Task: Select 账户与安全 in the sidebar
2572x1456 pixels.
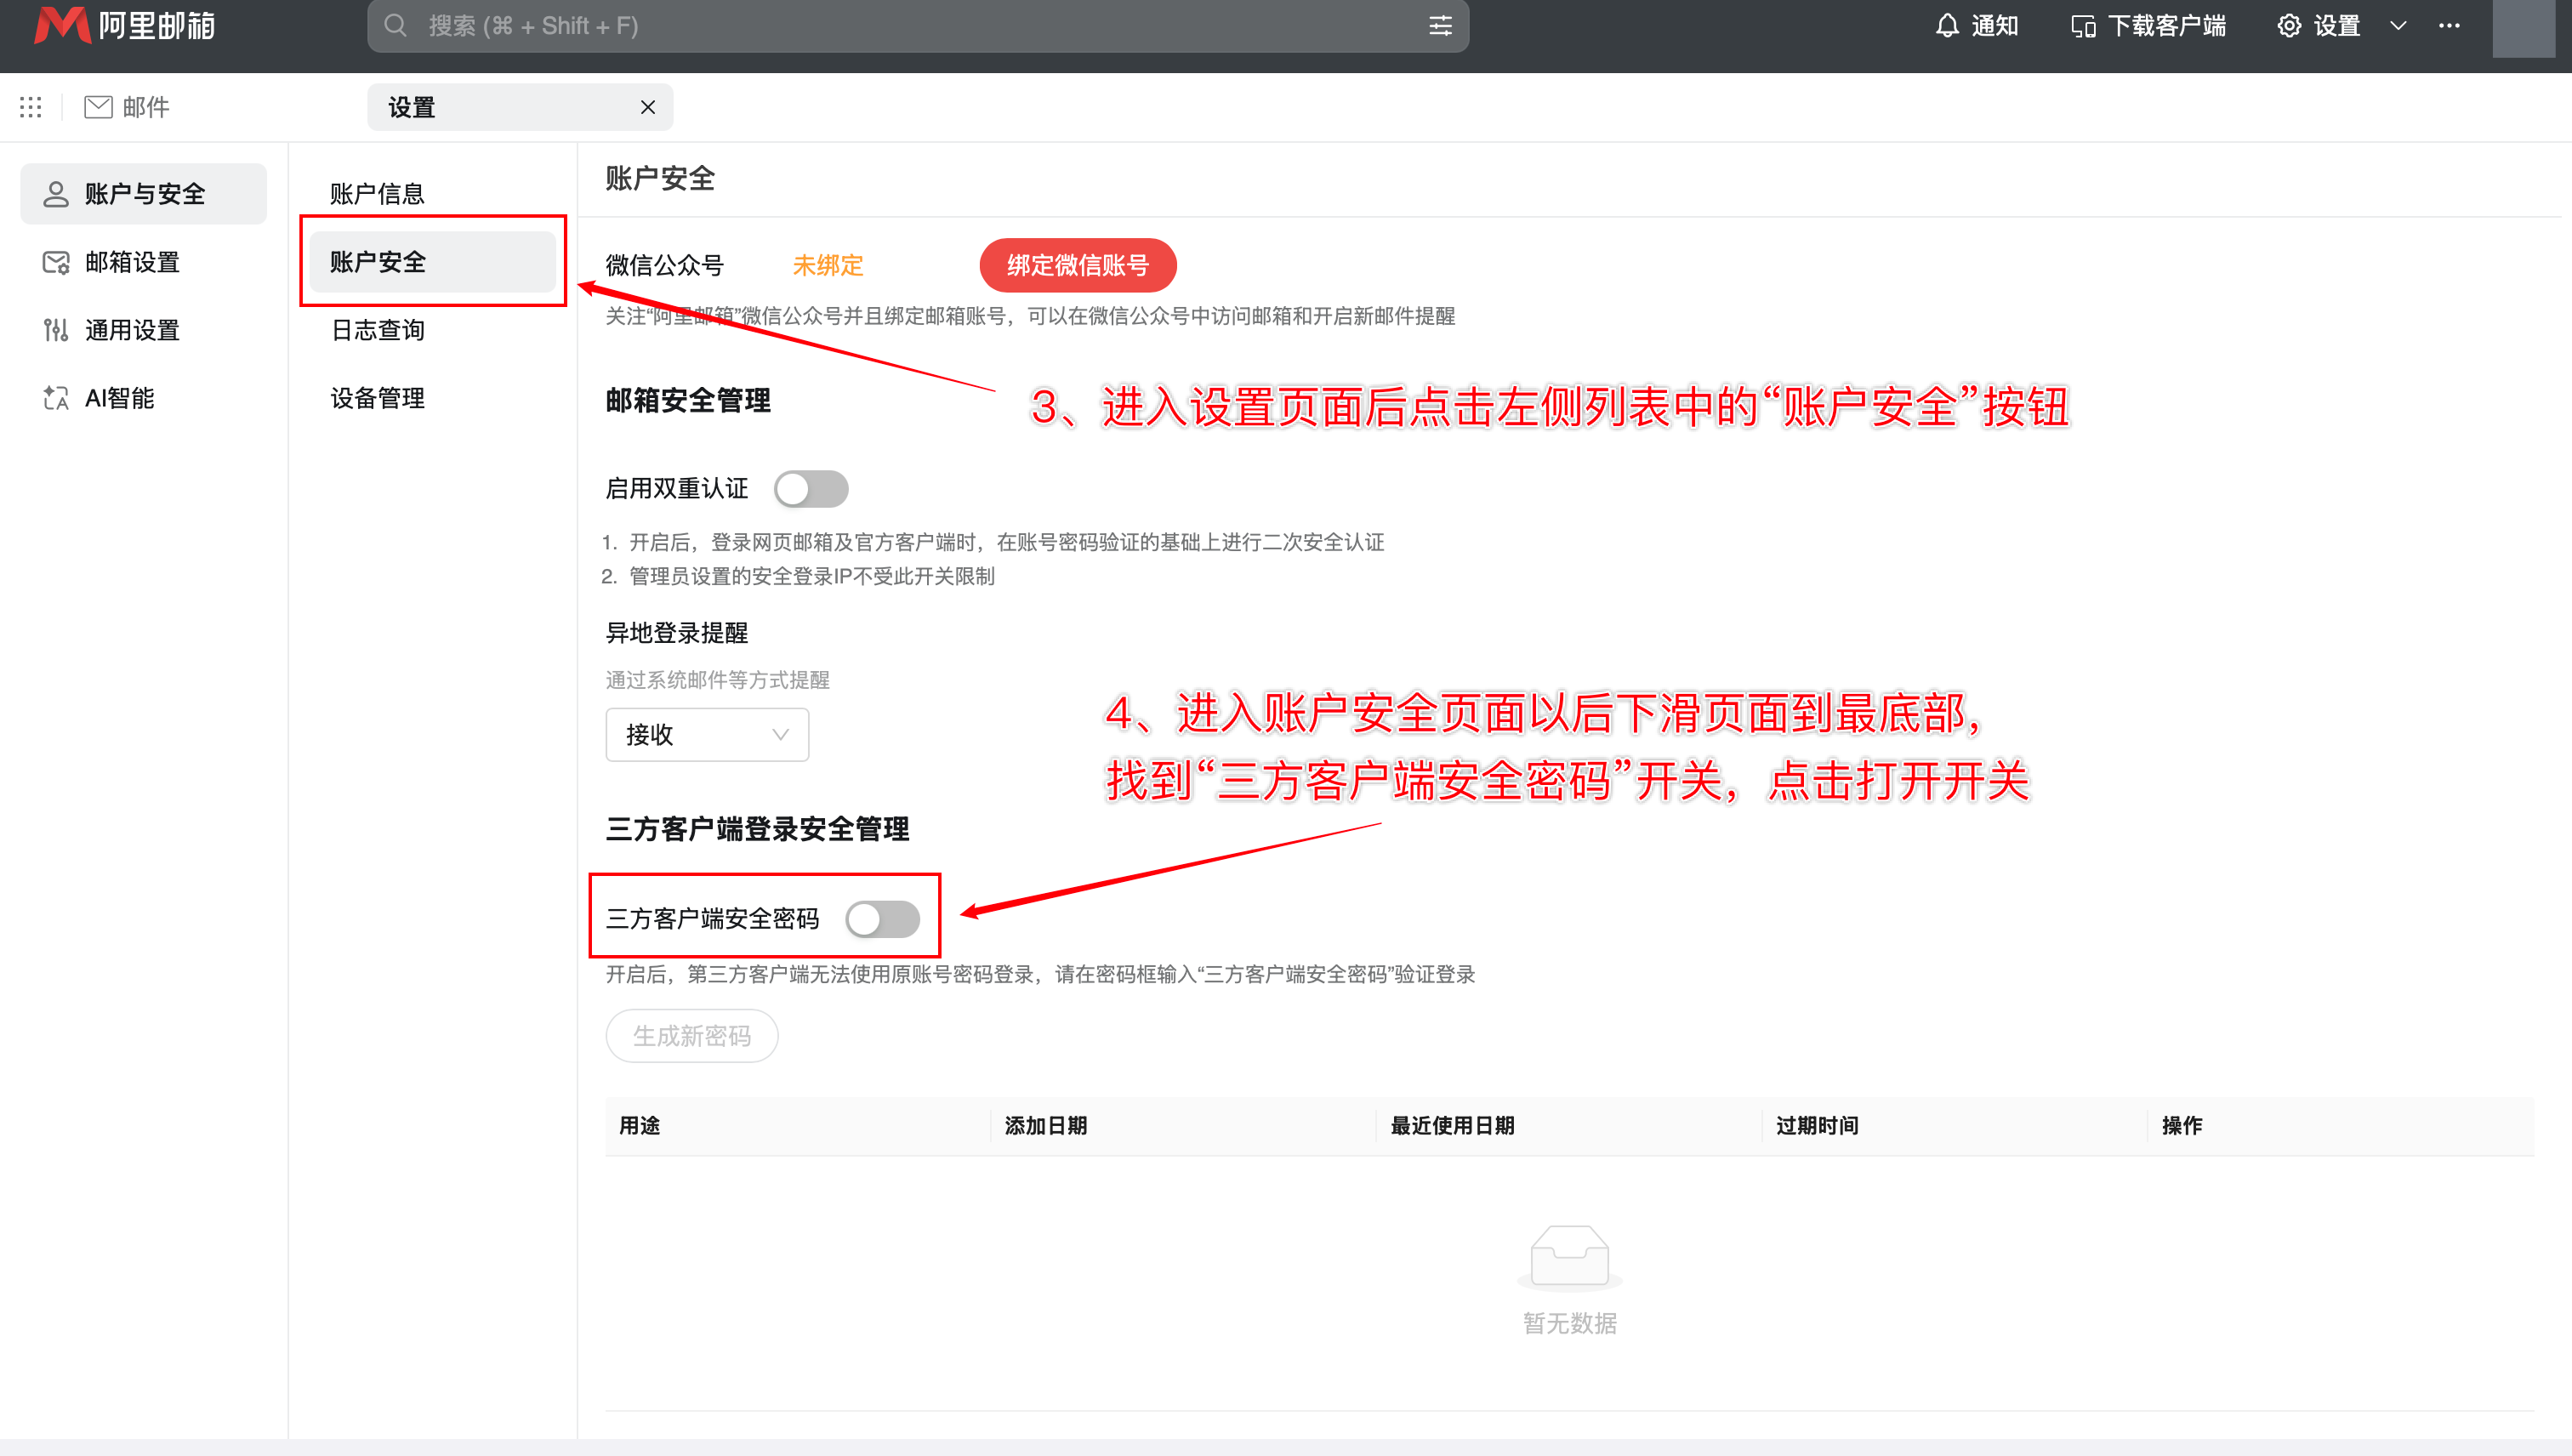Action: tap(144, 193)
